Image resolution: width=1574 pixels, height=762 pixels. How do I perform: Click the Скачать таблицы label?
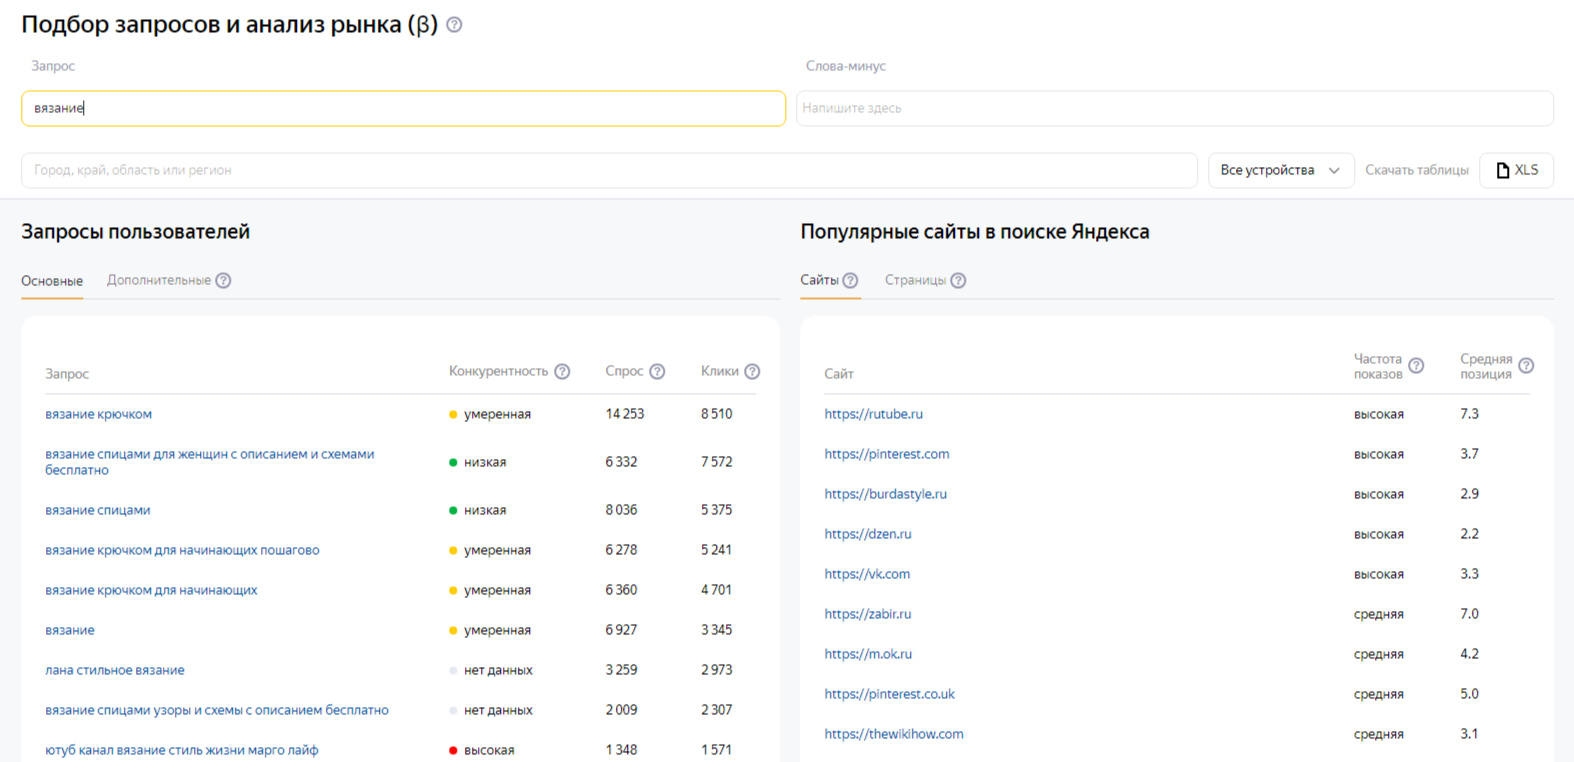coord(1417,170)
